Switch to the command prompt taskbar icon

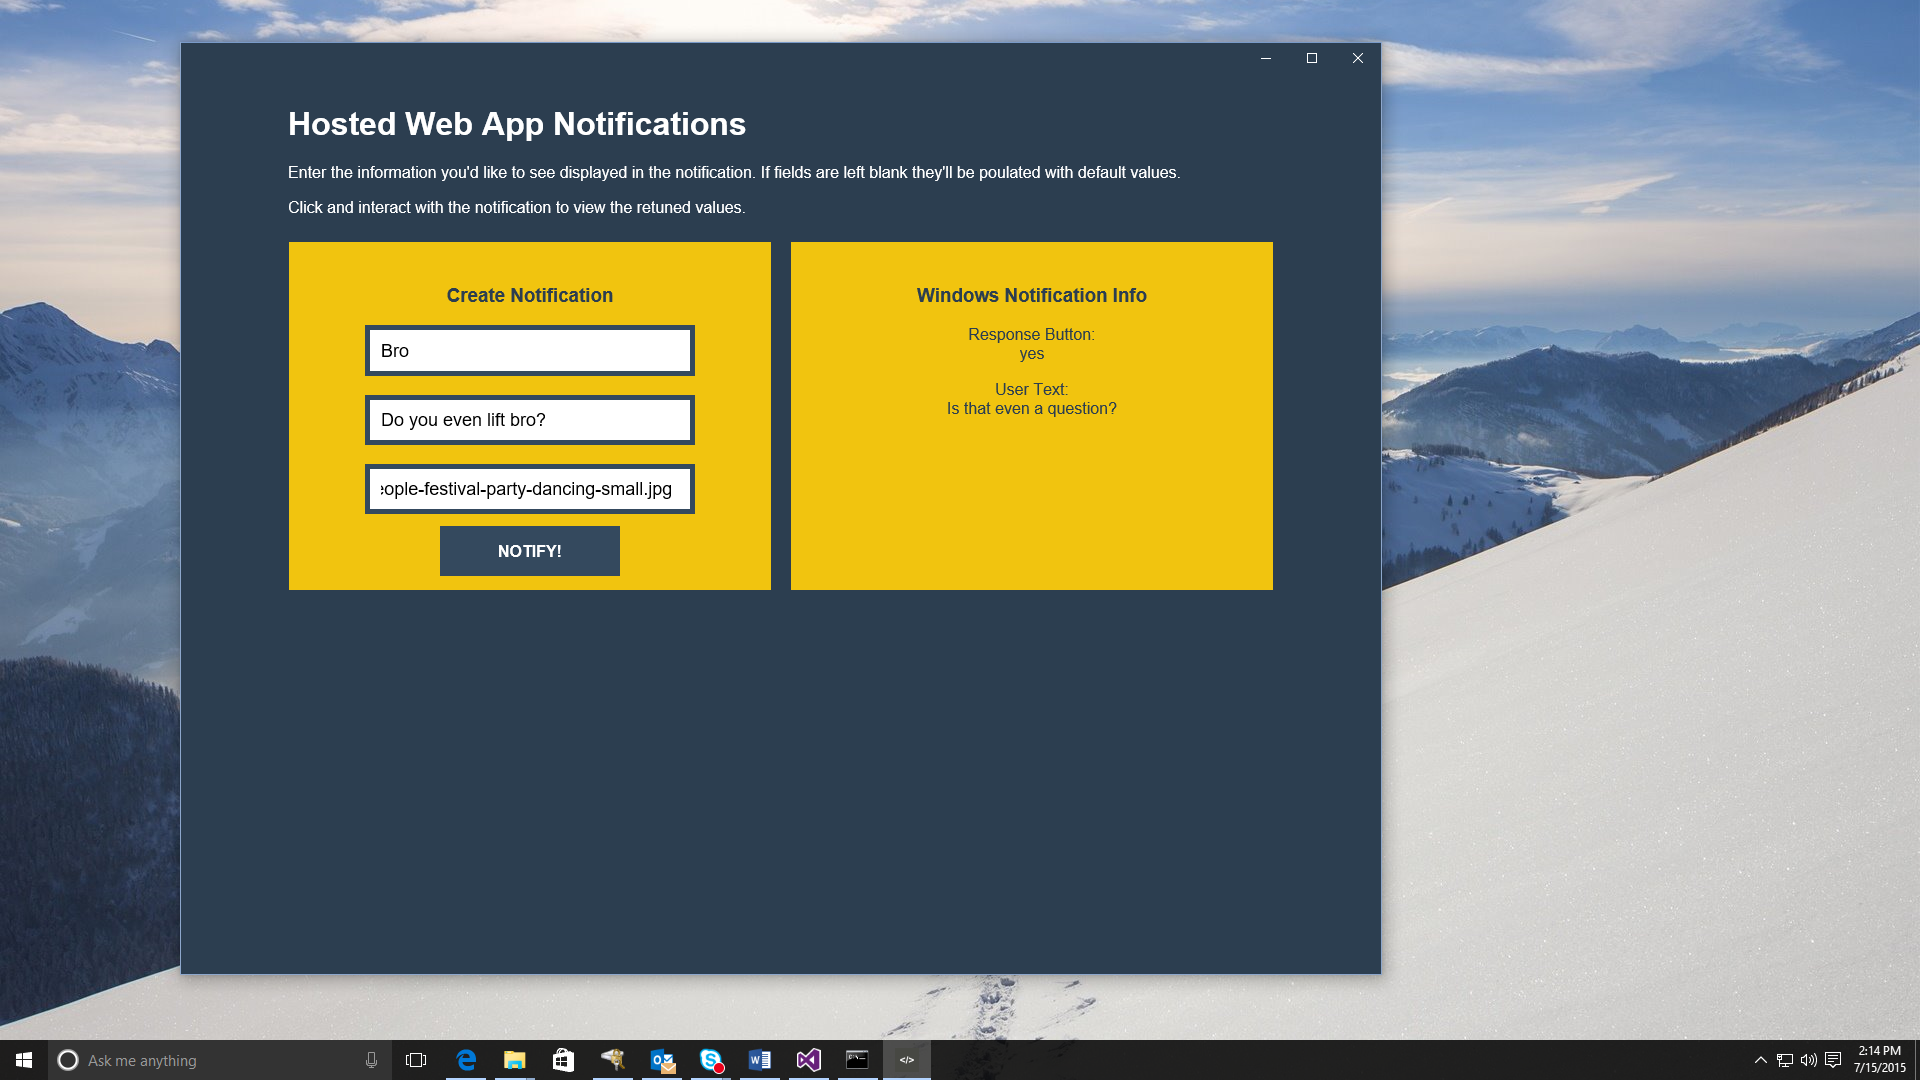pos(857,1060)
